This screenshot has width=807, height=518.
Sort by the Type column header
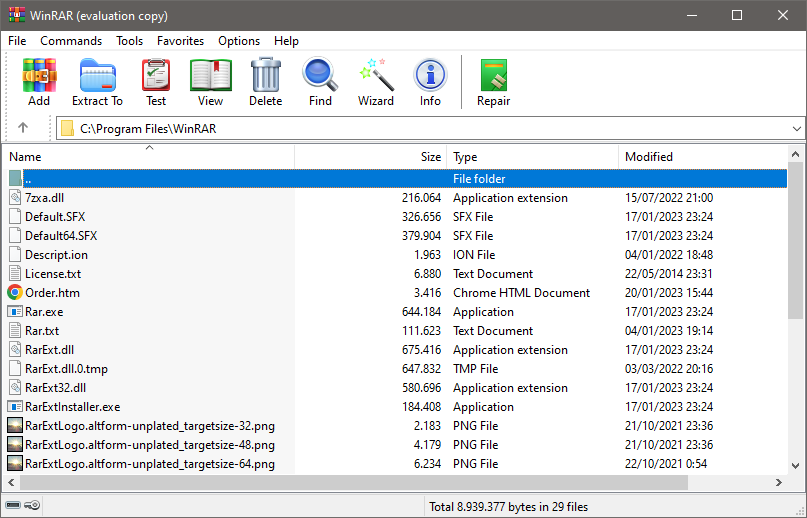tap(532, 157)
